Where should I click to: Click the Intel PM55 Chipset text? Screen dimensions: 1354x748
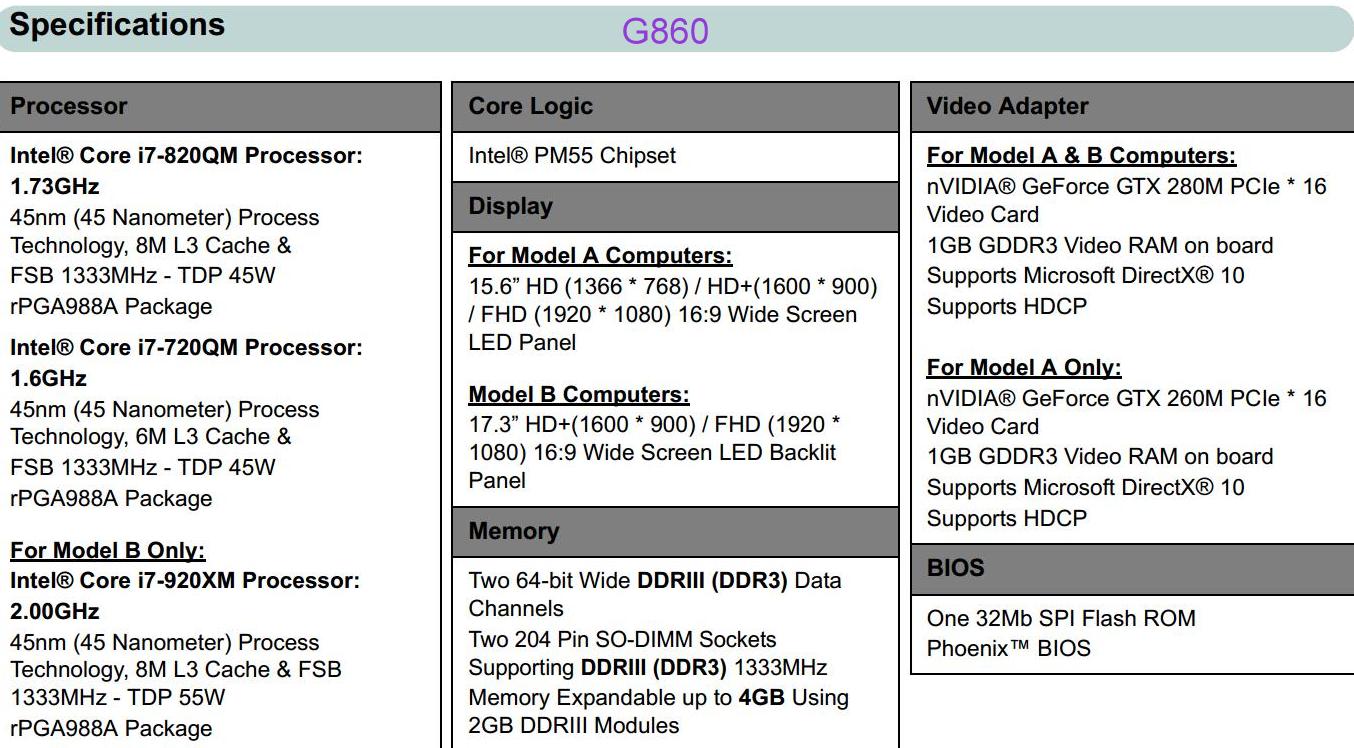tap(572, 156)
